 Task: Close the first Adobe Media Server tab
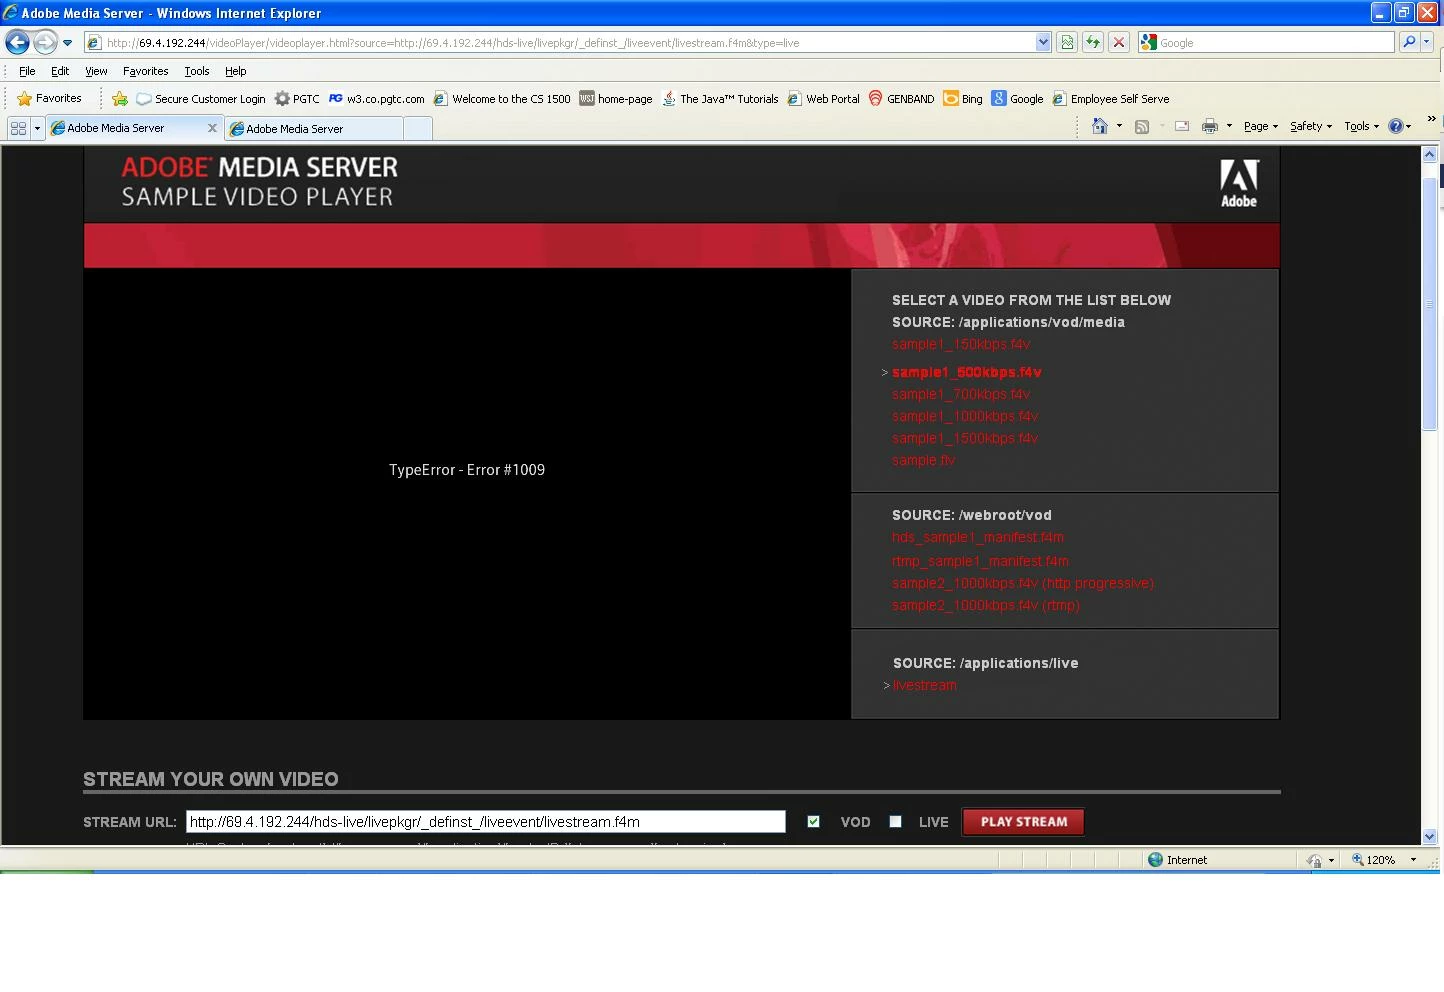pyautogui.click(x=212, y=128)
